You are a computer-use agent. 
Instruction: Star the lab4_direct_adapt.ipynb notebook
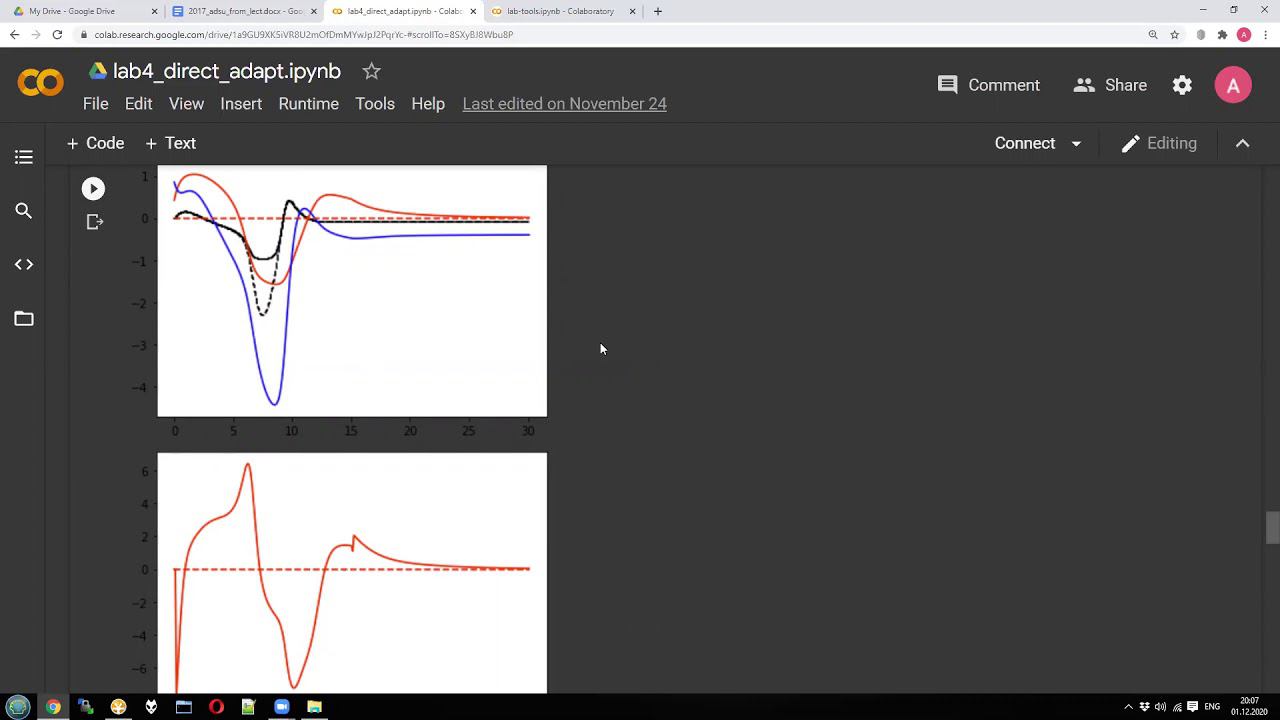pos(371,71)
